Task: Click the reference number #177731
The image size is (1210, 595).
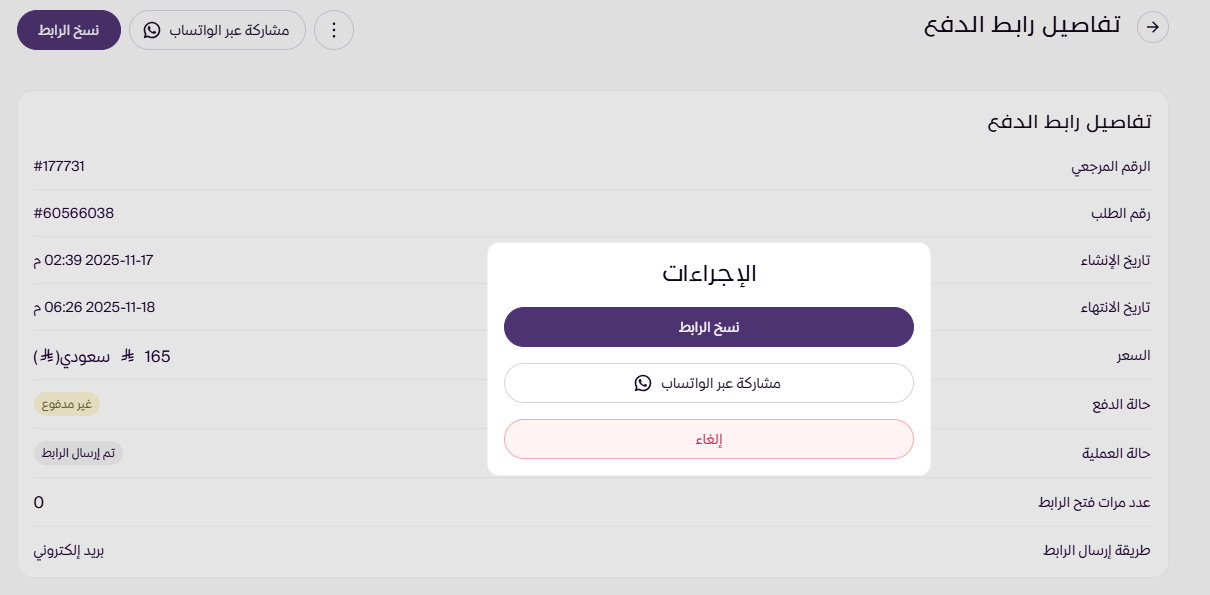Action: click(60, 166)
